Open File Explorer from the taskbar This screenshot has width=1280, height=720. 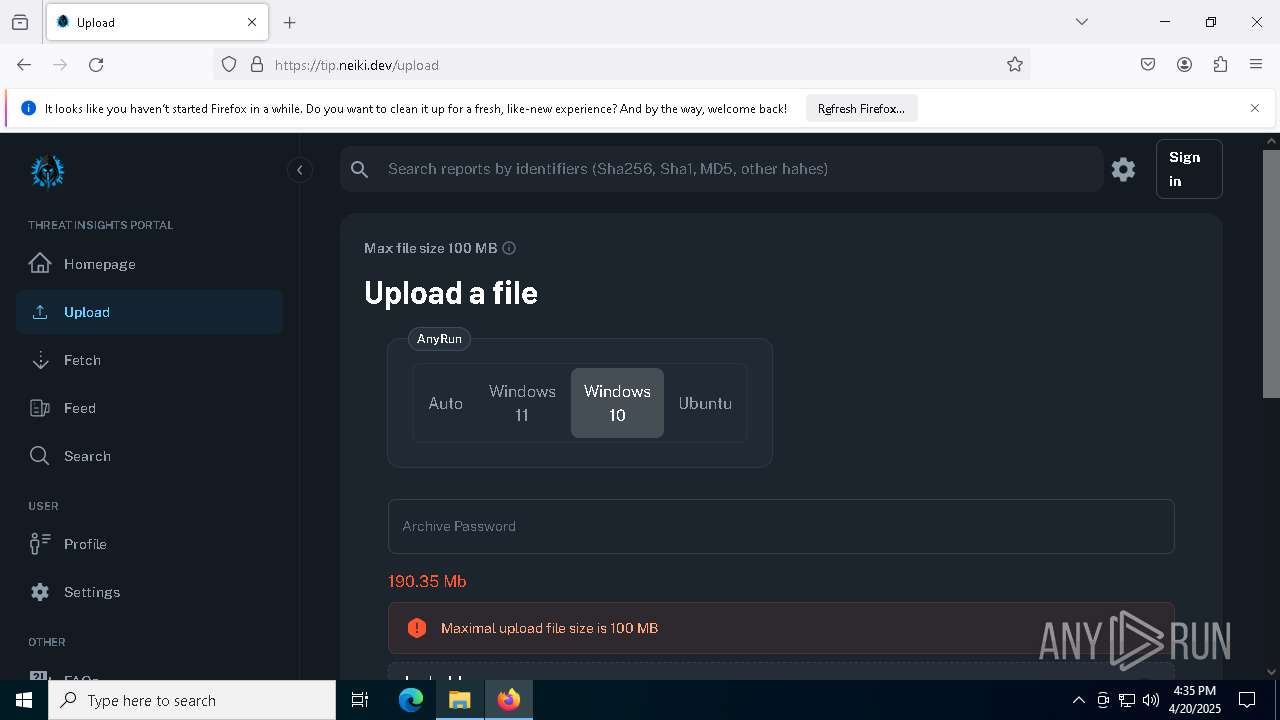pos(460,700)
